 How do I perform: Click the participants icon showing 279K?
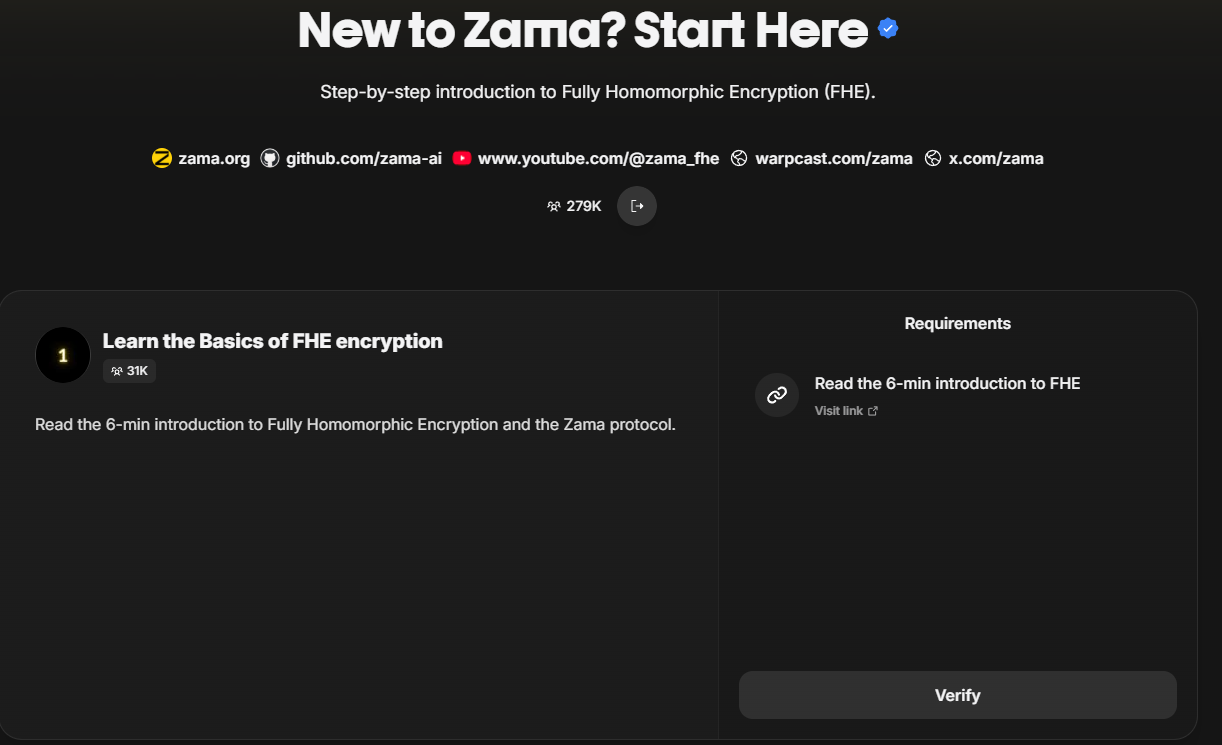point(553,206)
